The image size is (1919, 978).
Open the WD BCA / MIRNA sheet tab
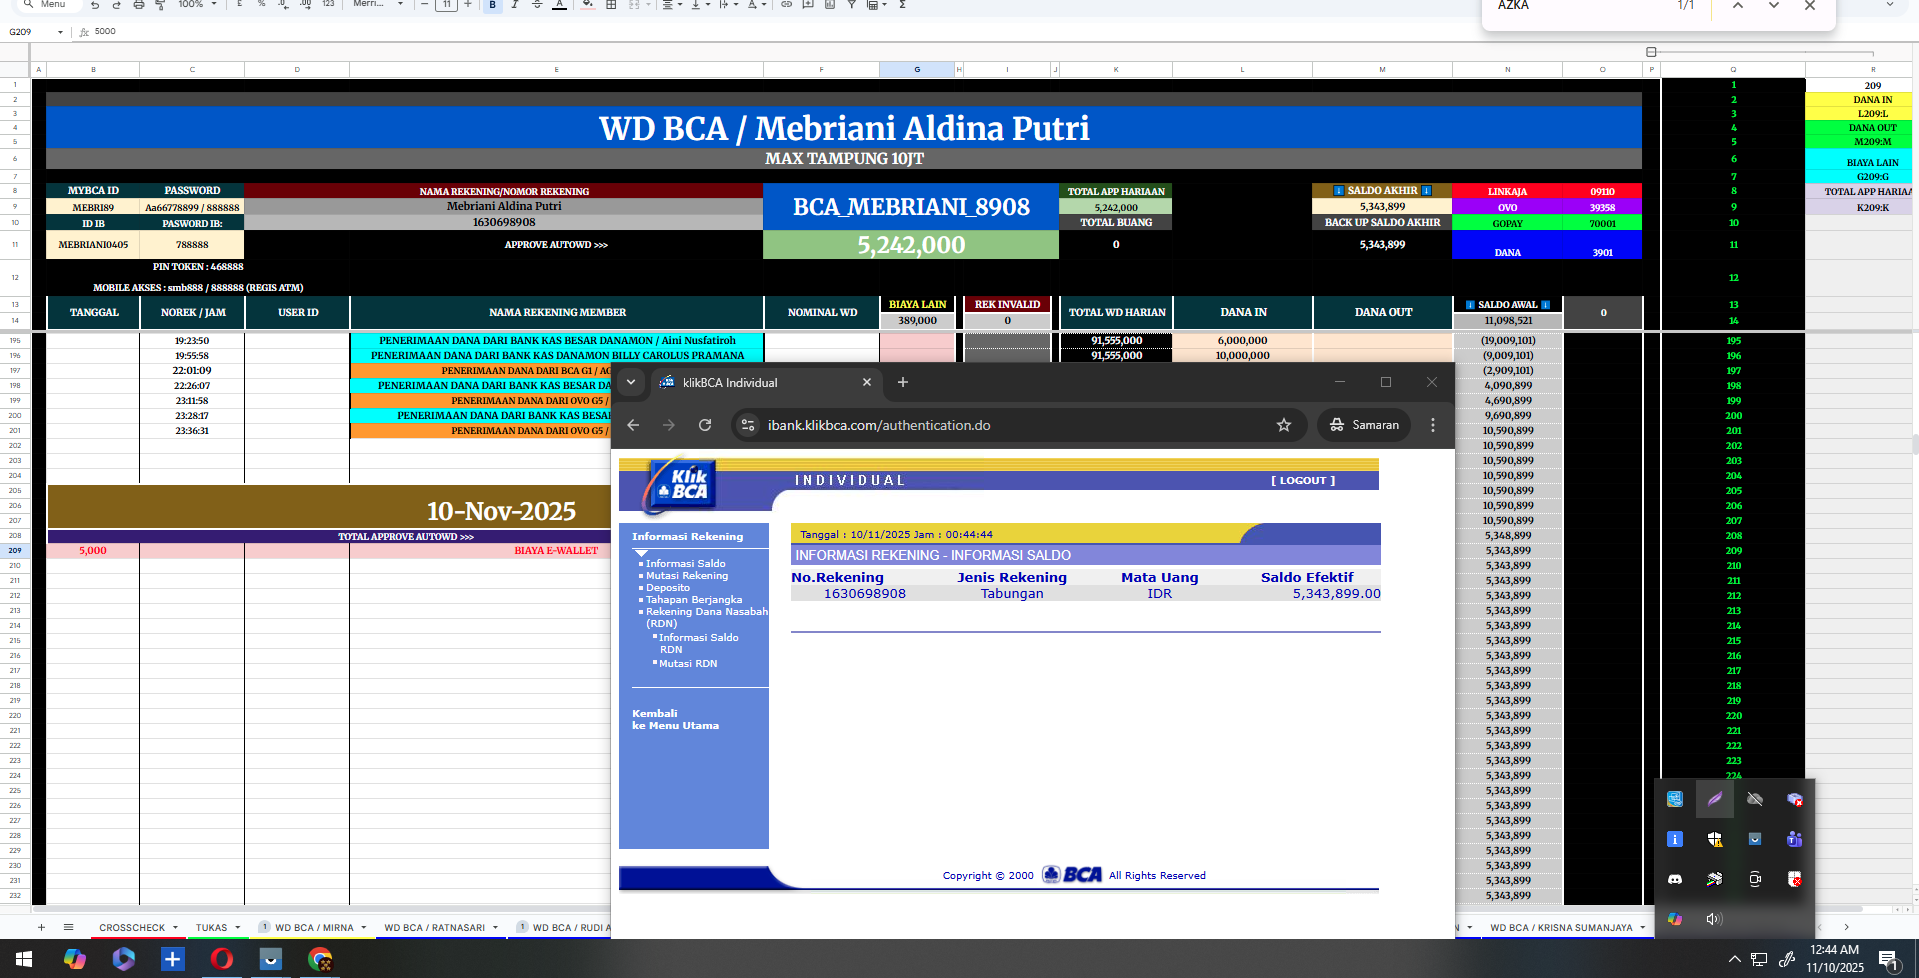click(x=314, y=928)
